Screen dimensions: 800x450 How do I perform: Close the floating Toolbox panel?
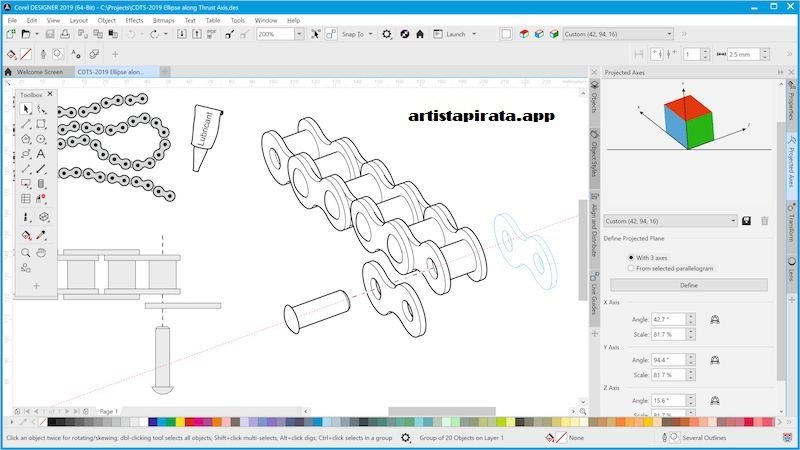point(50,94)
